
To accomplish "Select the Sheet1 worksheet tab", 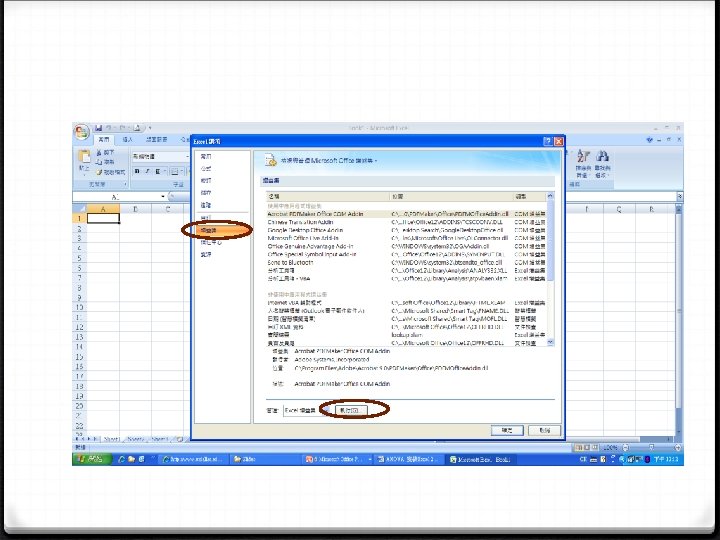I will pyautogui.click(x=112, y=439).
